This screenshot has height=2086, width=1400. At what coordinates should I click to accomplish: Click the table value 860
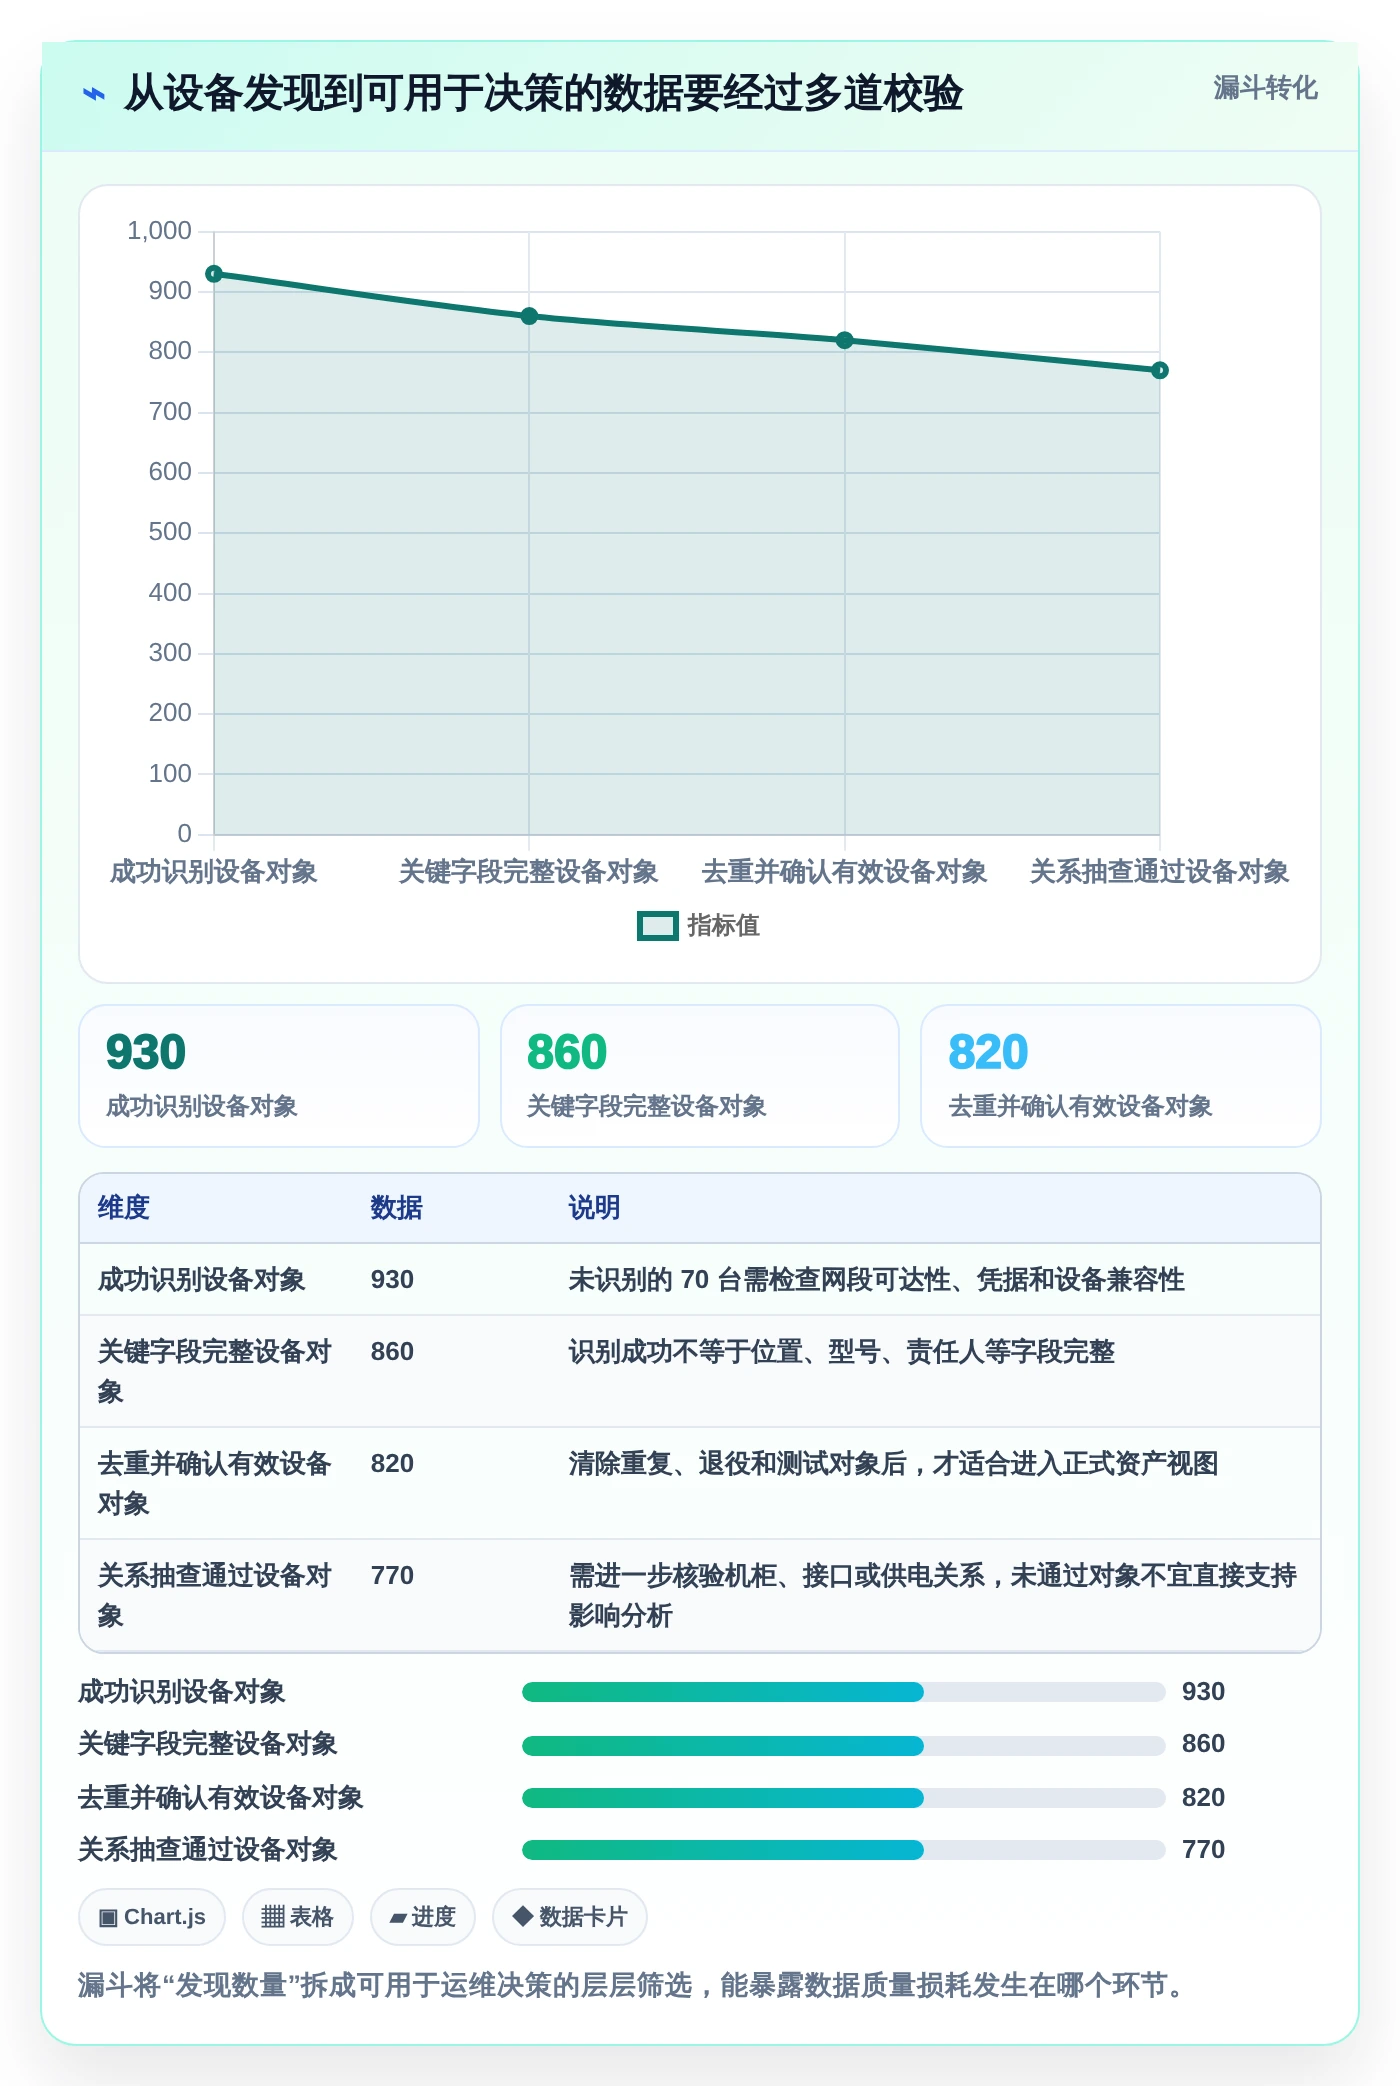click(x=392, y=1352)
